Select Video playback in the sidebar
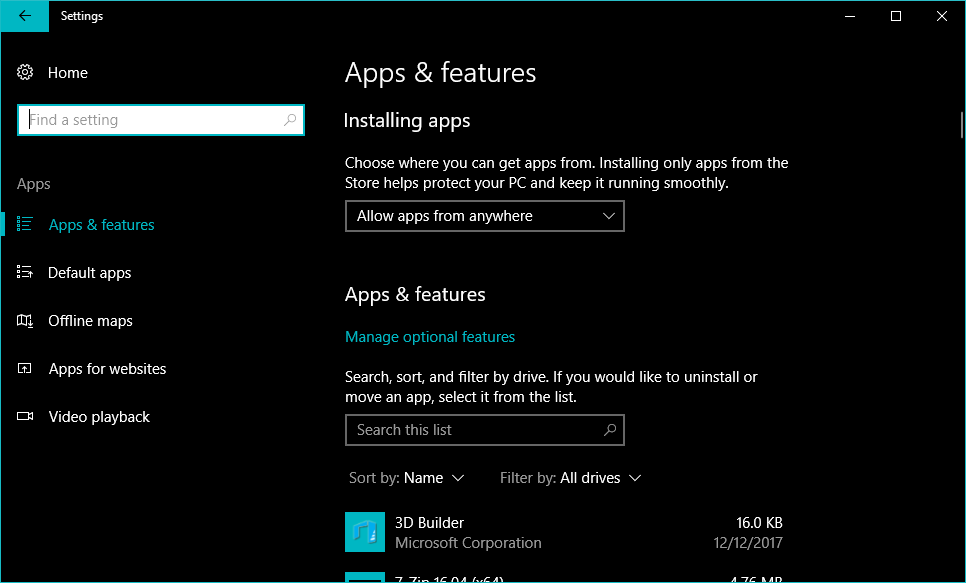The width and height of the screenshot is (966, 583). pos(99,417)
